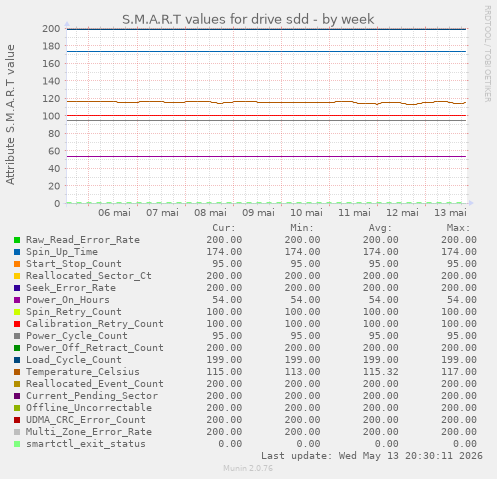This screenshot has width=497, height=479.
Task: Click the 09 mai x-axis date label
Action: (258, 212)
